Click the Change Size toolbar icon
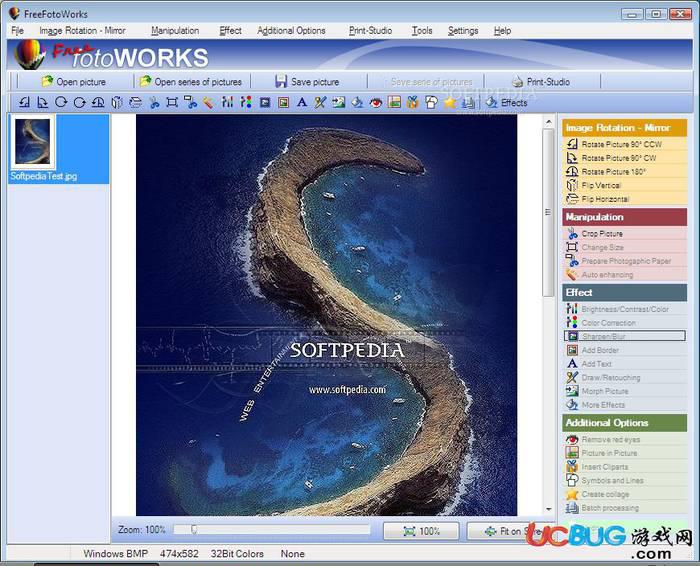The width and height of the screenshot is (700, 566). click(172, 103)
